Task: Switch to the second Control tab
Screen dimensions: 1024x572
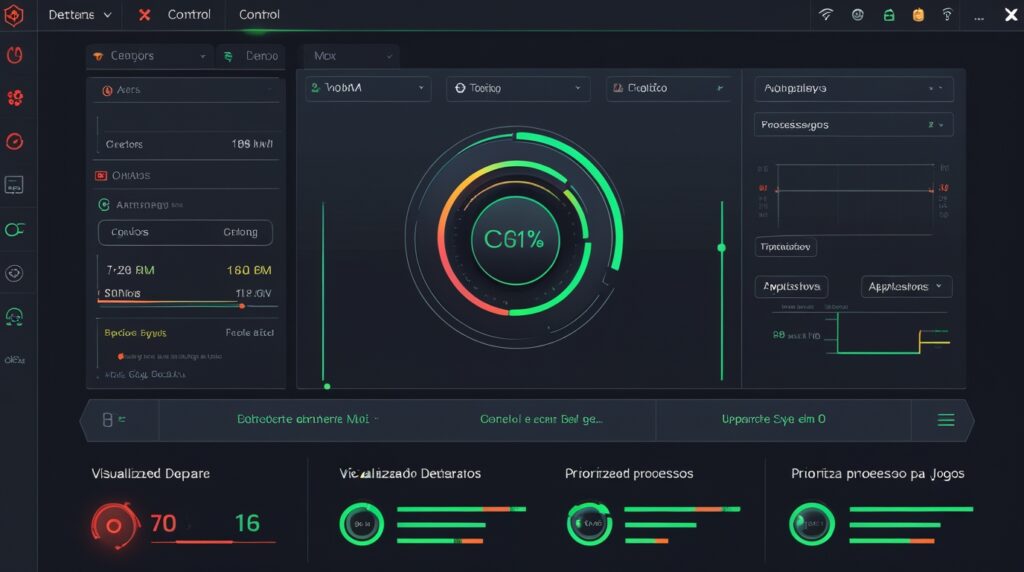Action: [259, 14]
